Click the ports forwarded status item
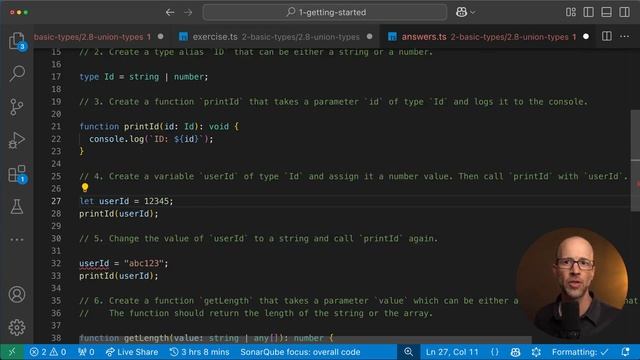The height and width of the screenshot is (360, 640). click(x=86, y=352)
